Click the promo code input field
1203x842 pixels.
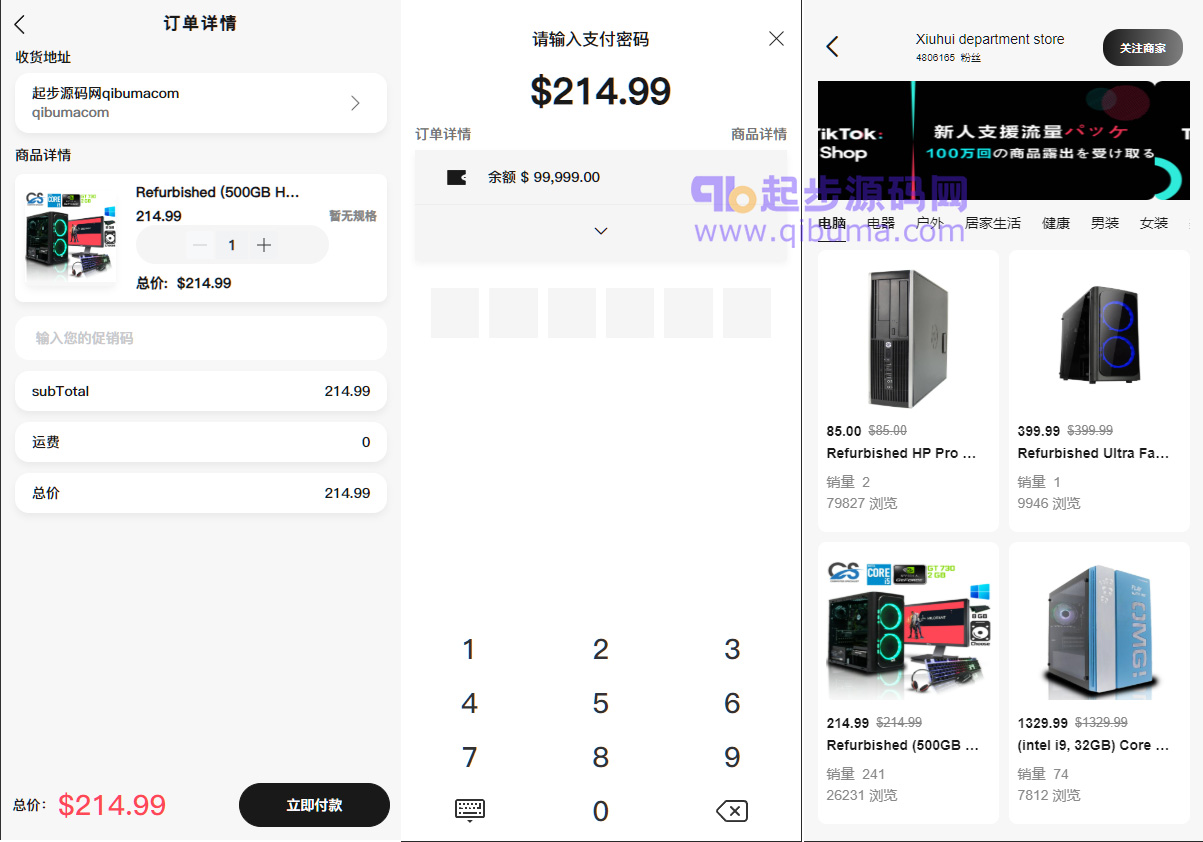[x=201, y=338]
